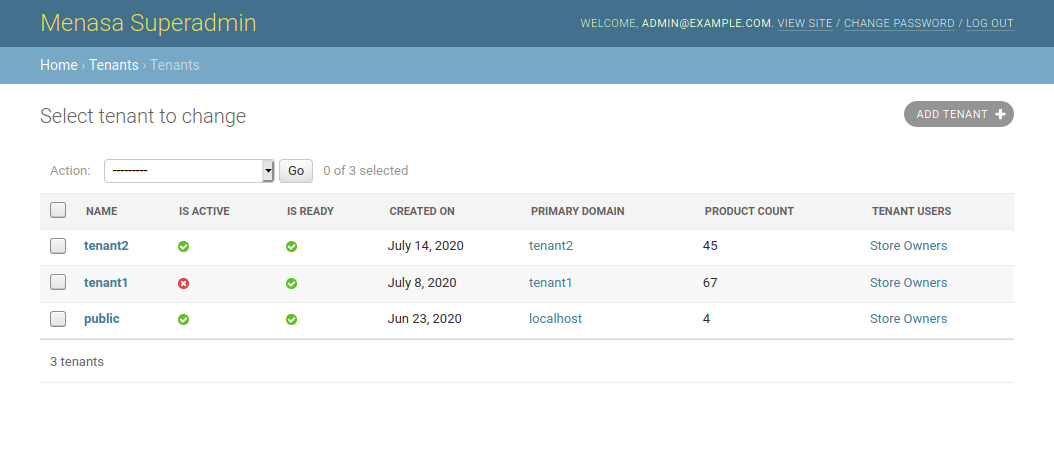Click product count 45

point(710,245)
